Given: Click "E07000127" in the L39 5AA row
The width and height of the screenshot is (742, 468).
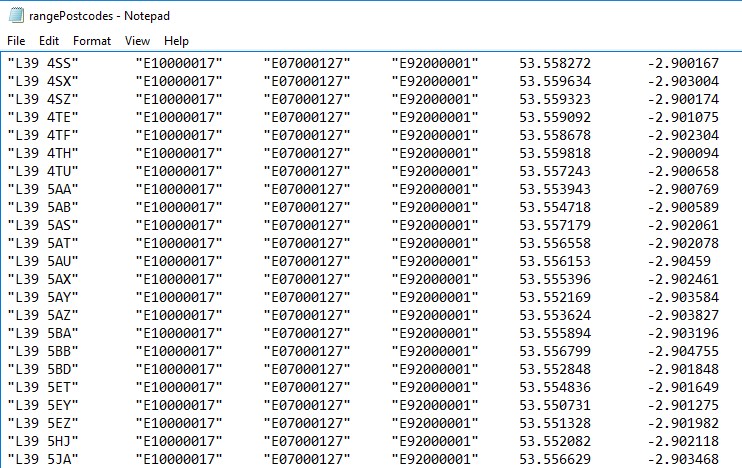Looking at the screenshot, I should 307,189.
